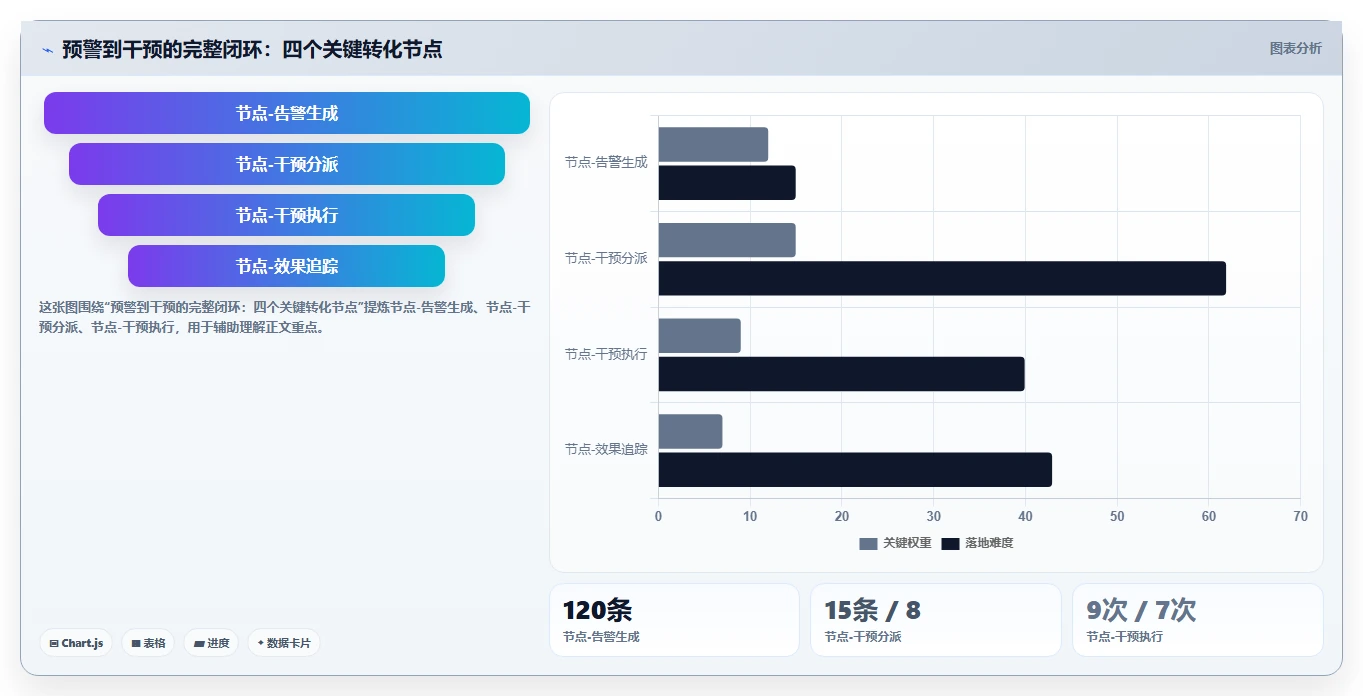Select the 节点-效果追踪 funnel bar
The width and height of the screenshot is (1363, 696).
pos(286,266)
